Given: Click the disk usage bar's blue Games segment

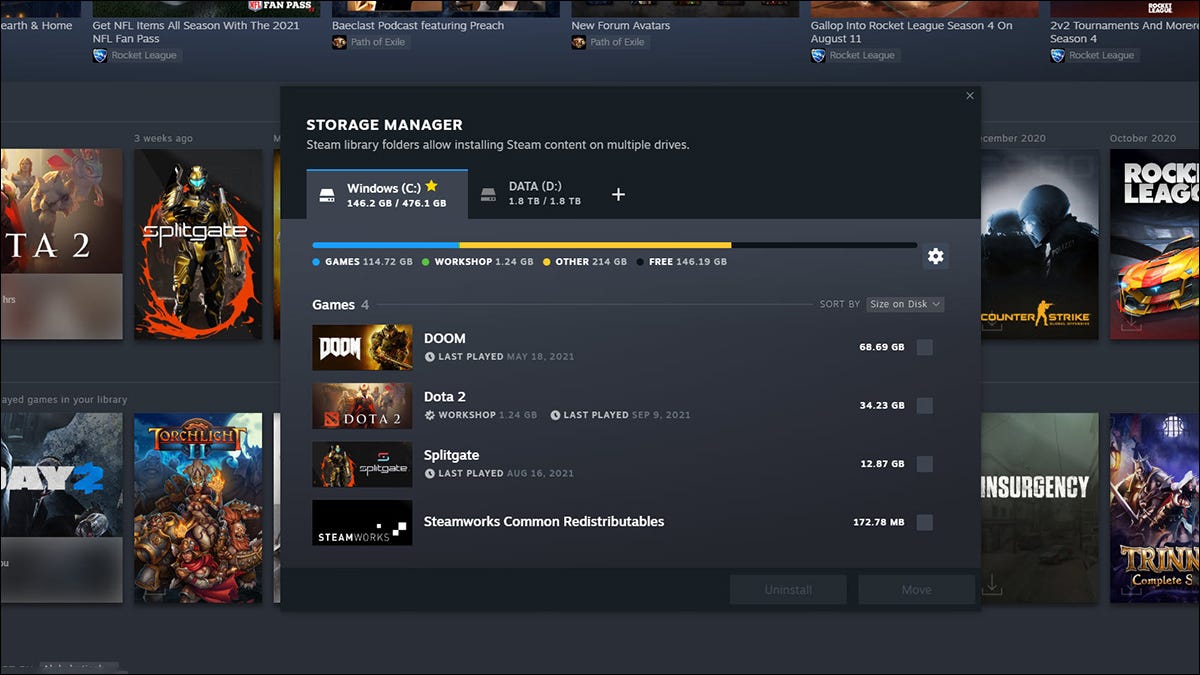Looking at the screenshot, I should [386, 245].
